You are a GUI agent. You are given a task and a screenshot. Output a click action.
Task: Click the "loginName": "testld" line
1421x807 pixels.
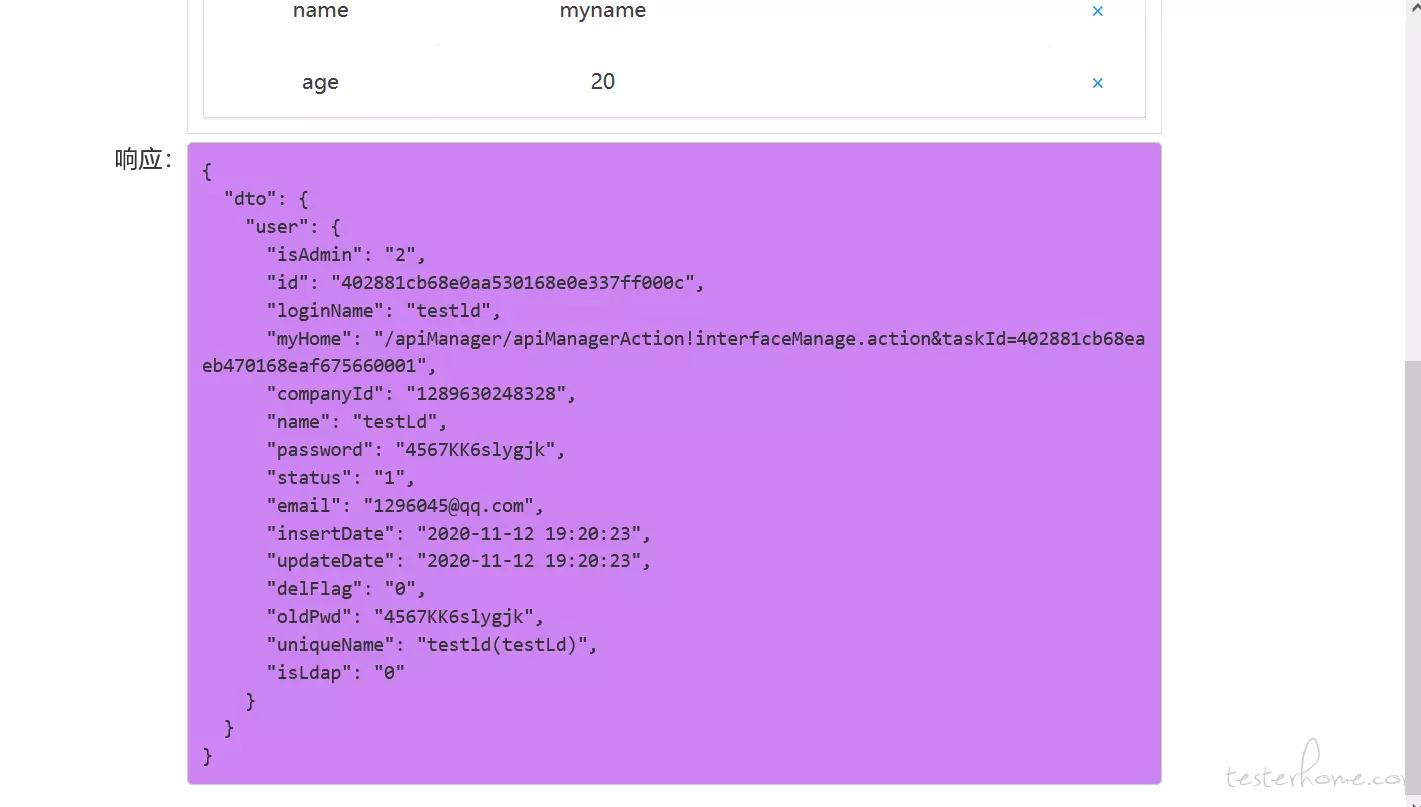pyautogui.click(x=383, y=311)
